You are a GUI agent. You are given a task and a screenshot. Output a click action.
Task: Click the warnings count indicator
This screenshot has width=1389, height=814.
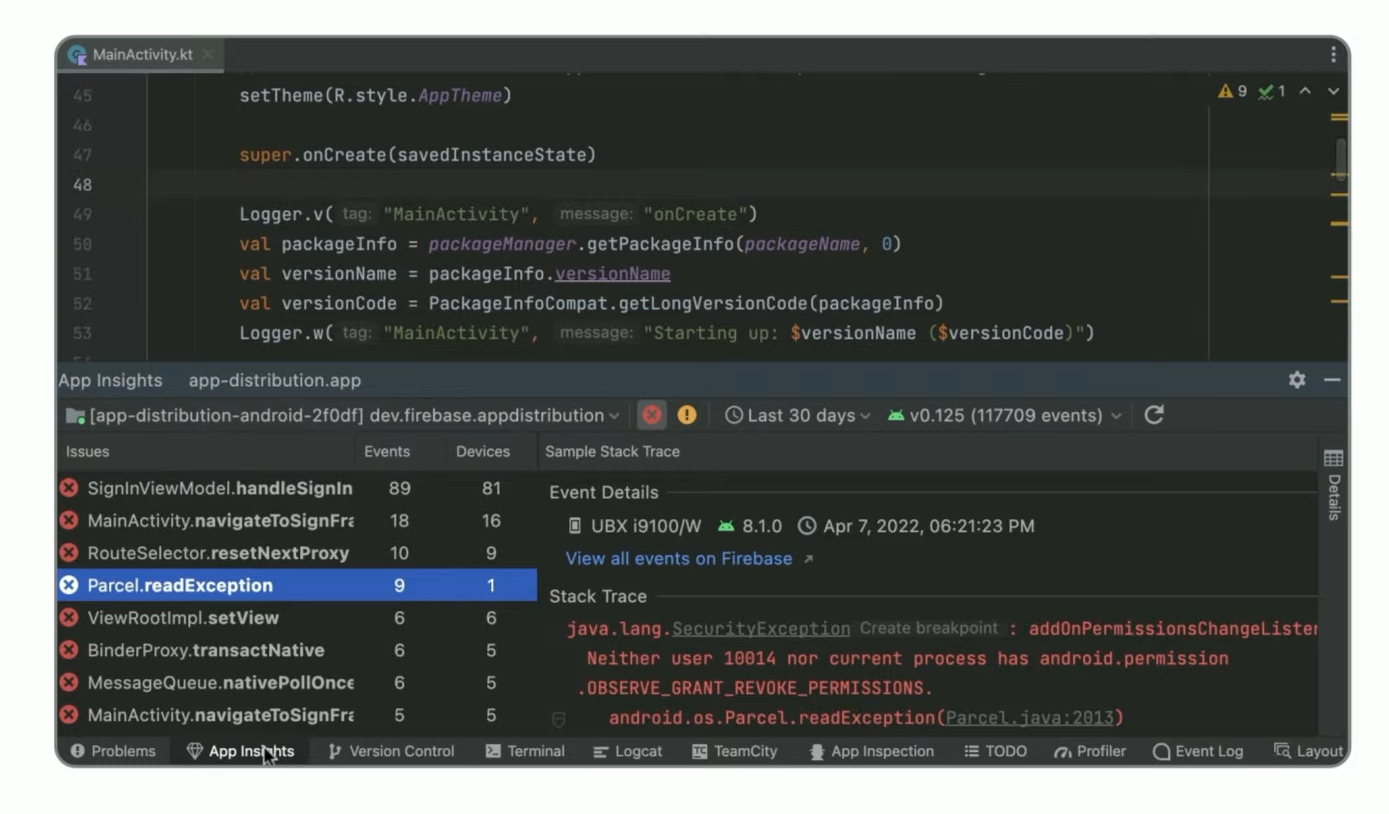tap(1232, 91)
